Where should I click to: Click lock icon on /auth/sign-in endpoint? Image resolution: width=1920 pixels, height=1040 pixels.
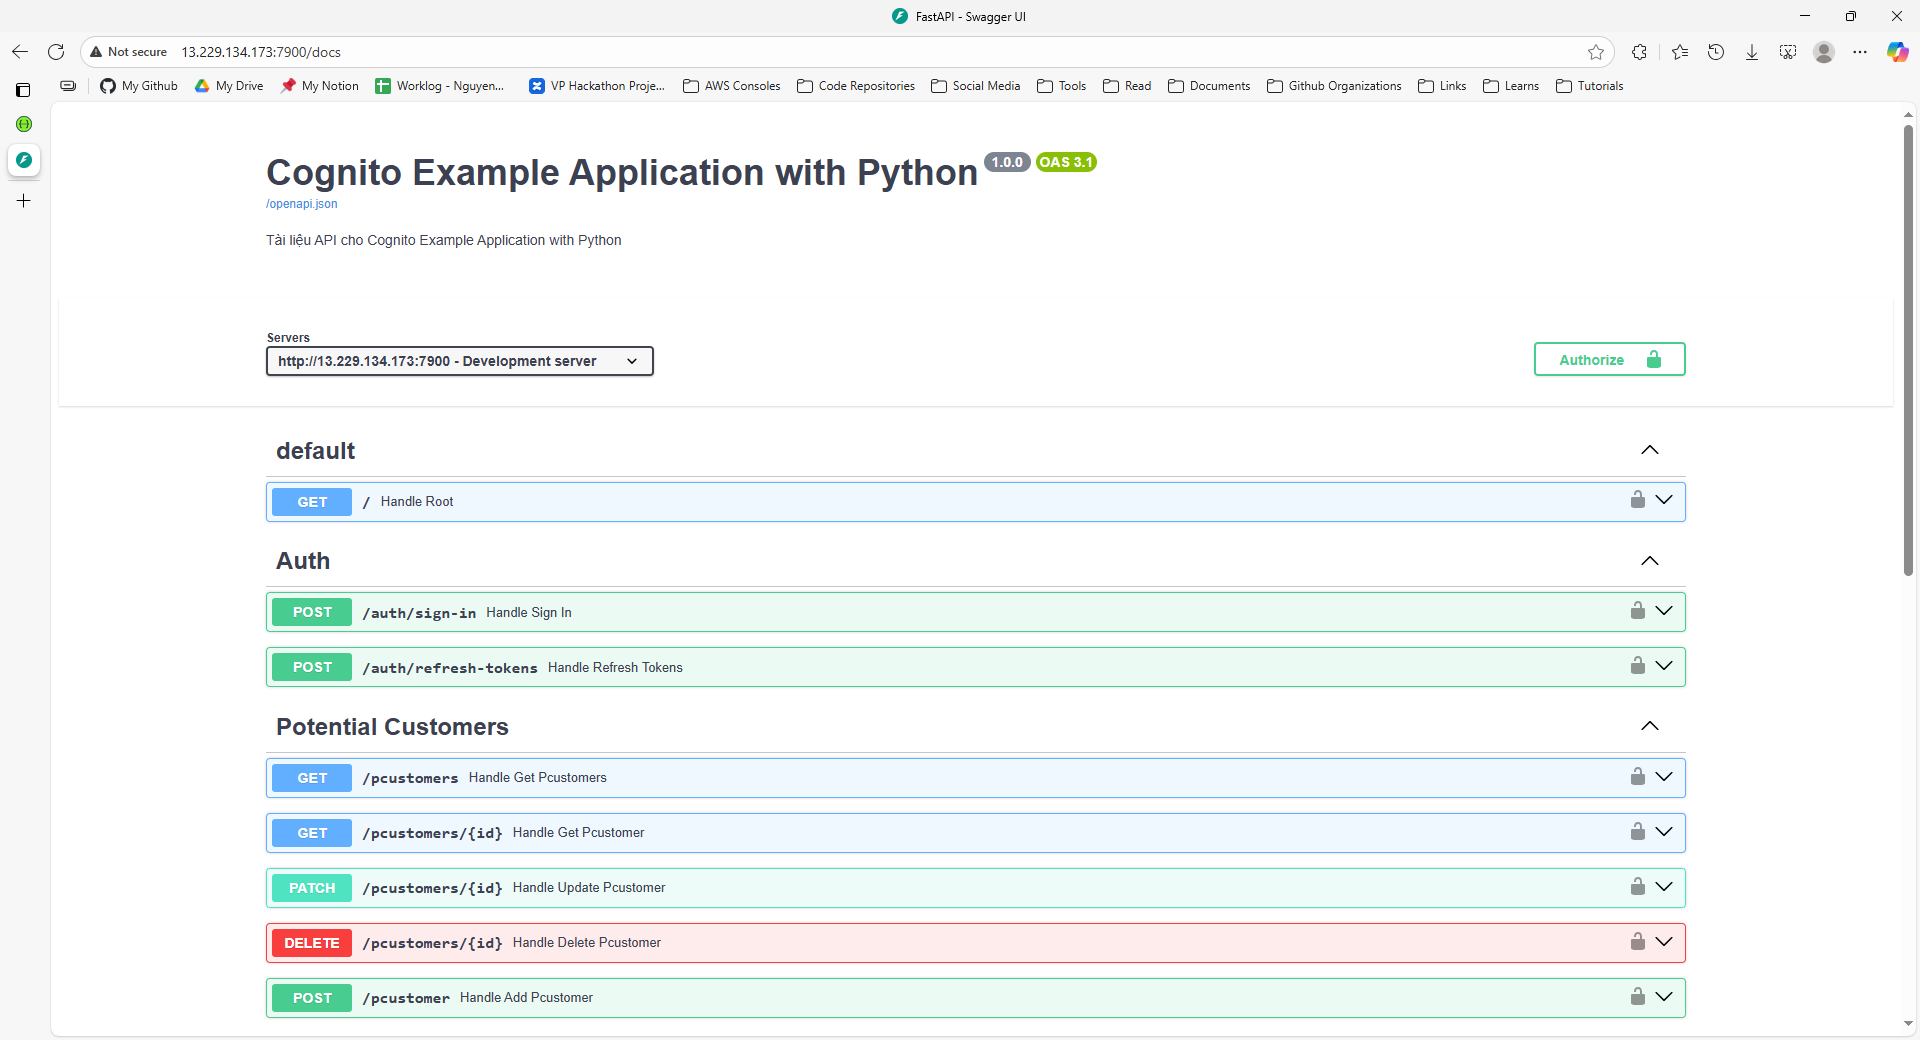point(1637,611)
